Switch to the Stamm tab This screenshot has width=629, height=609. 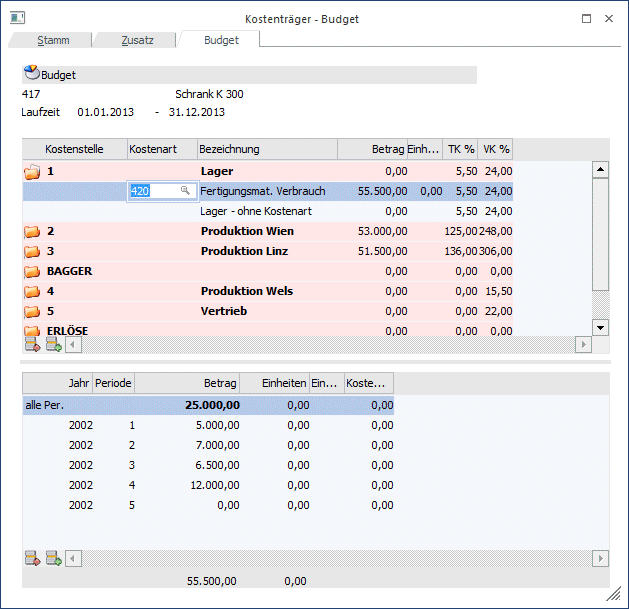[53, 40]
